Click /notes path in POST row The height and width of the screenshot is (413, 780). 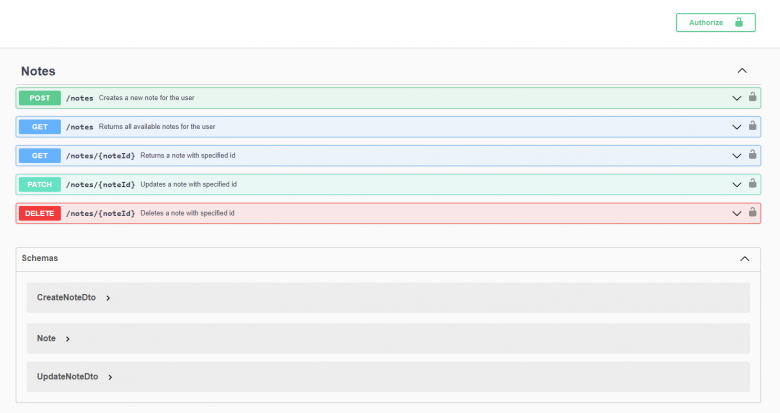[x=80, y=98]
